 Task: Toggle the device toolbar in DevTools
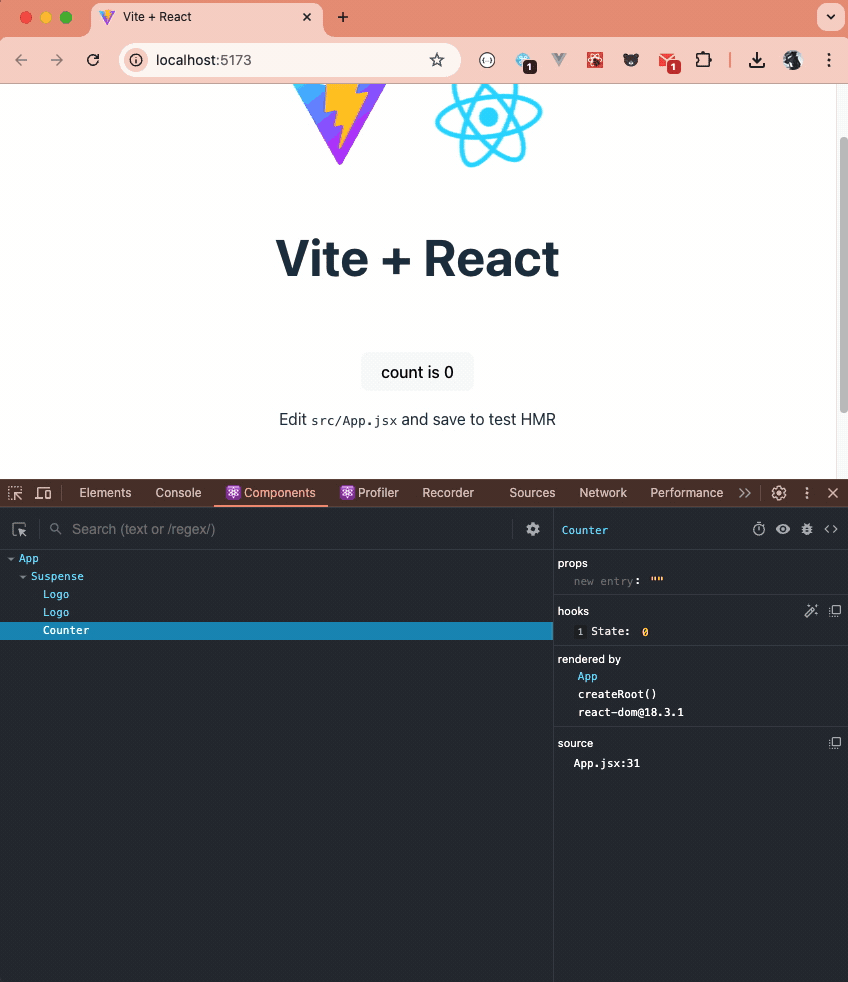[43, 493]
